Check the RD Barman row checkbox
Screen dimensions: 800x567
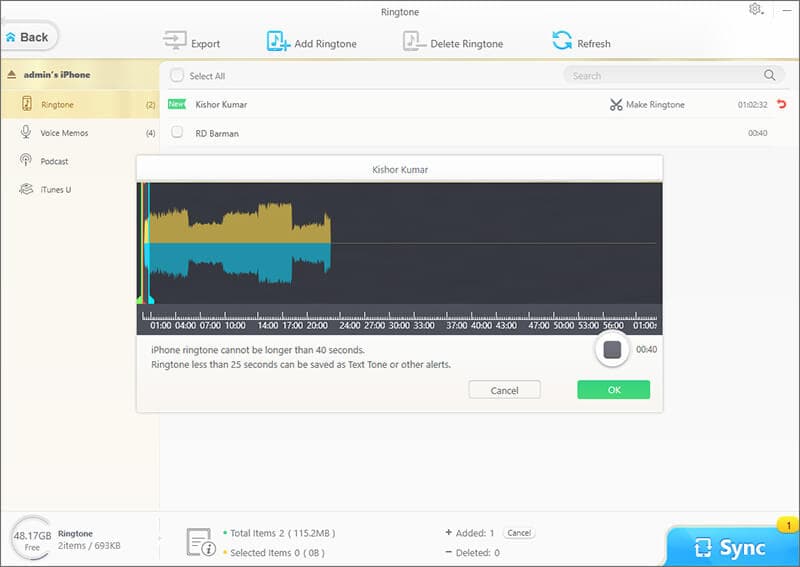click(177, 132)
